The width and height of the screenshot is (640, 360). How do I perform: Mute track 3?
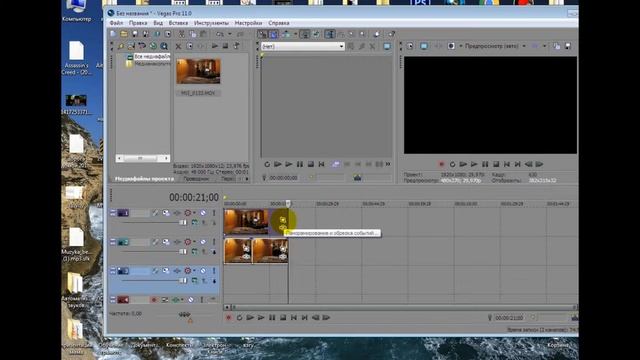(x=203, y=271)
